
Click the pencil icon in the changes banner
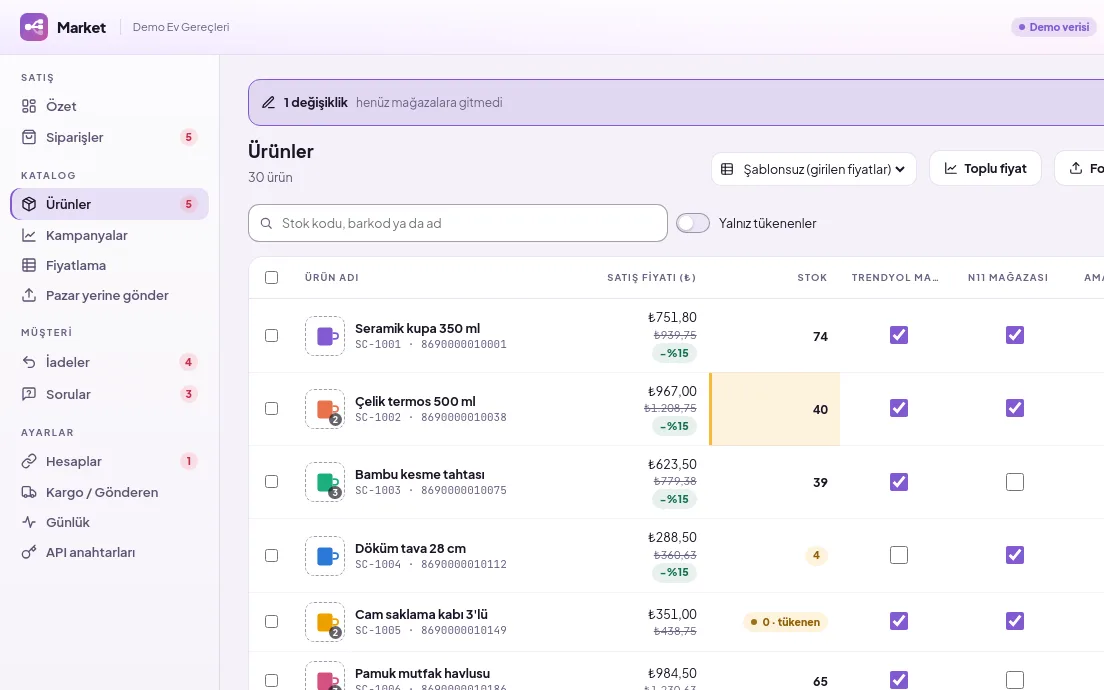coord(268,103)
